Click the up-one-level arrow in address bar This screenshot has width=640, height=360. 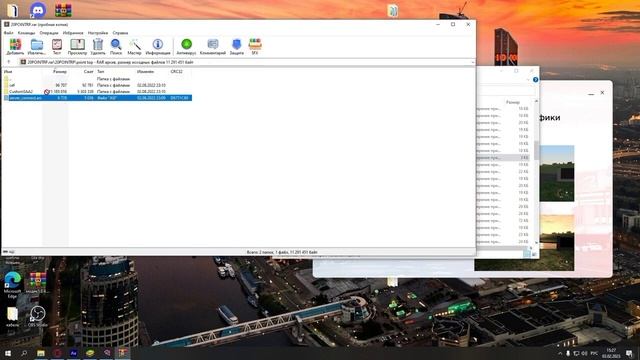tap(9, 62)
